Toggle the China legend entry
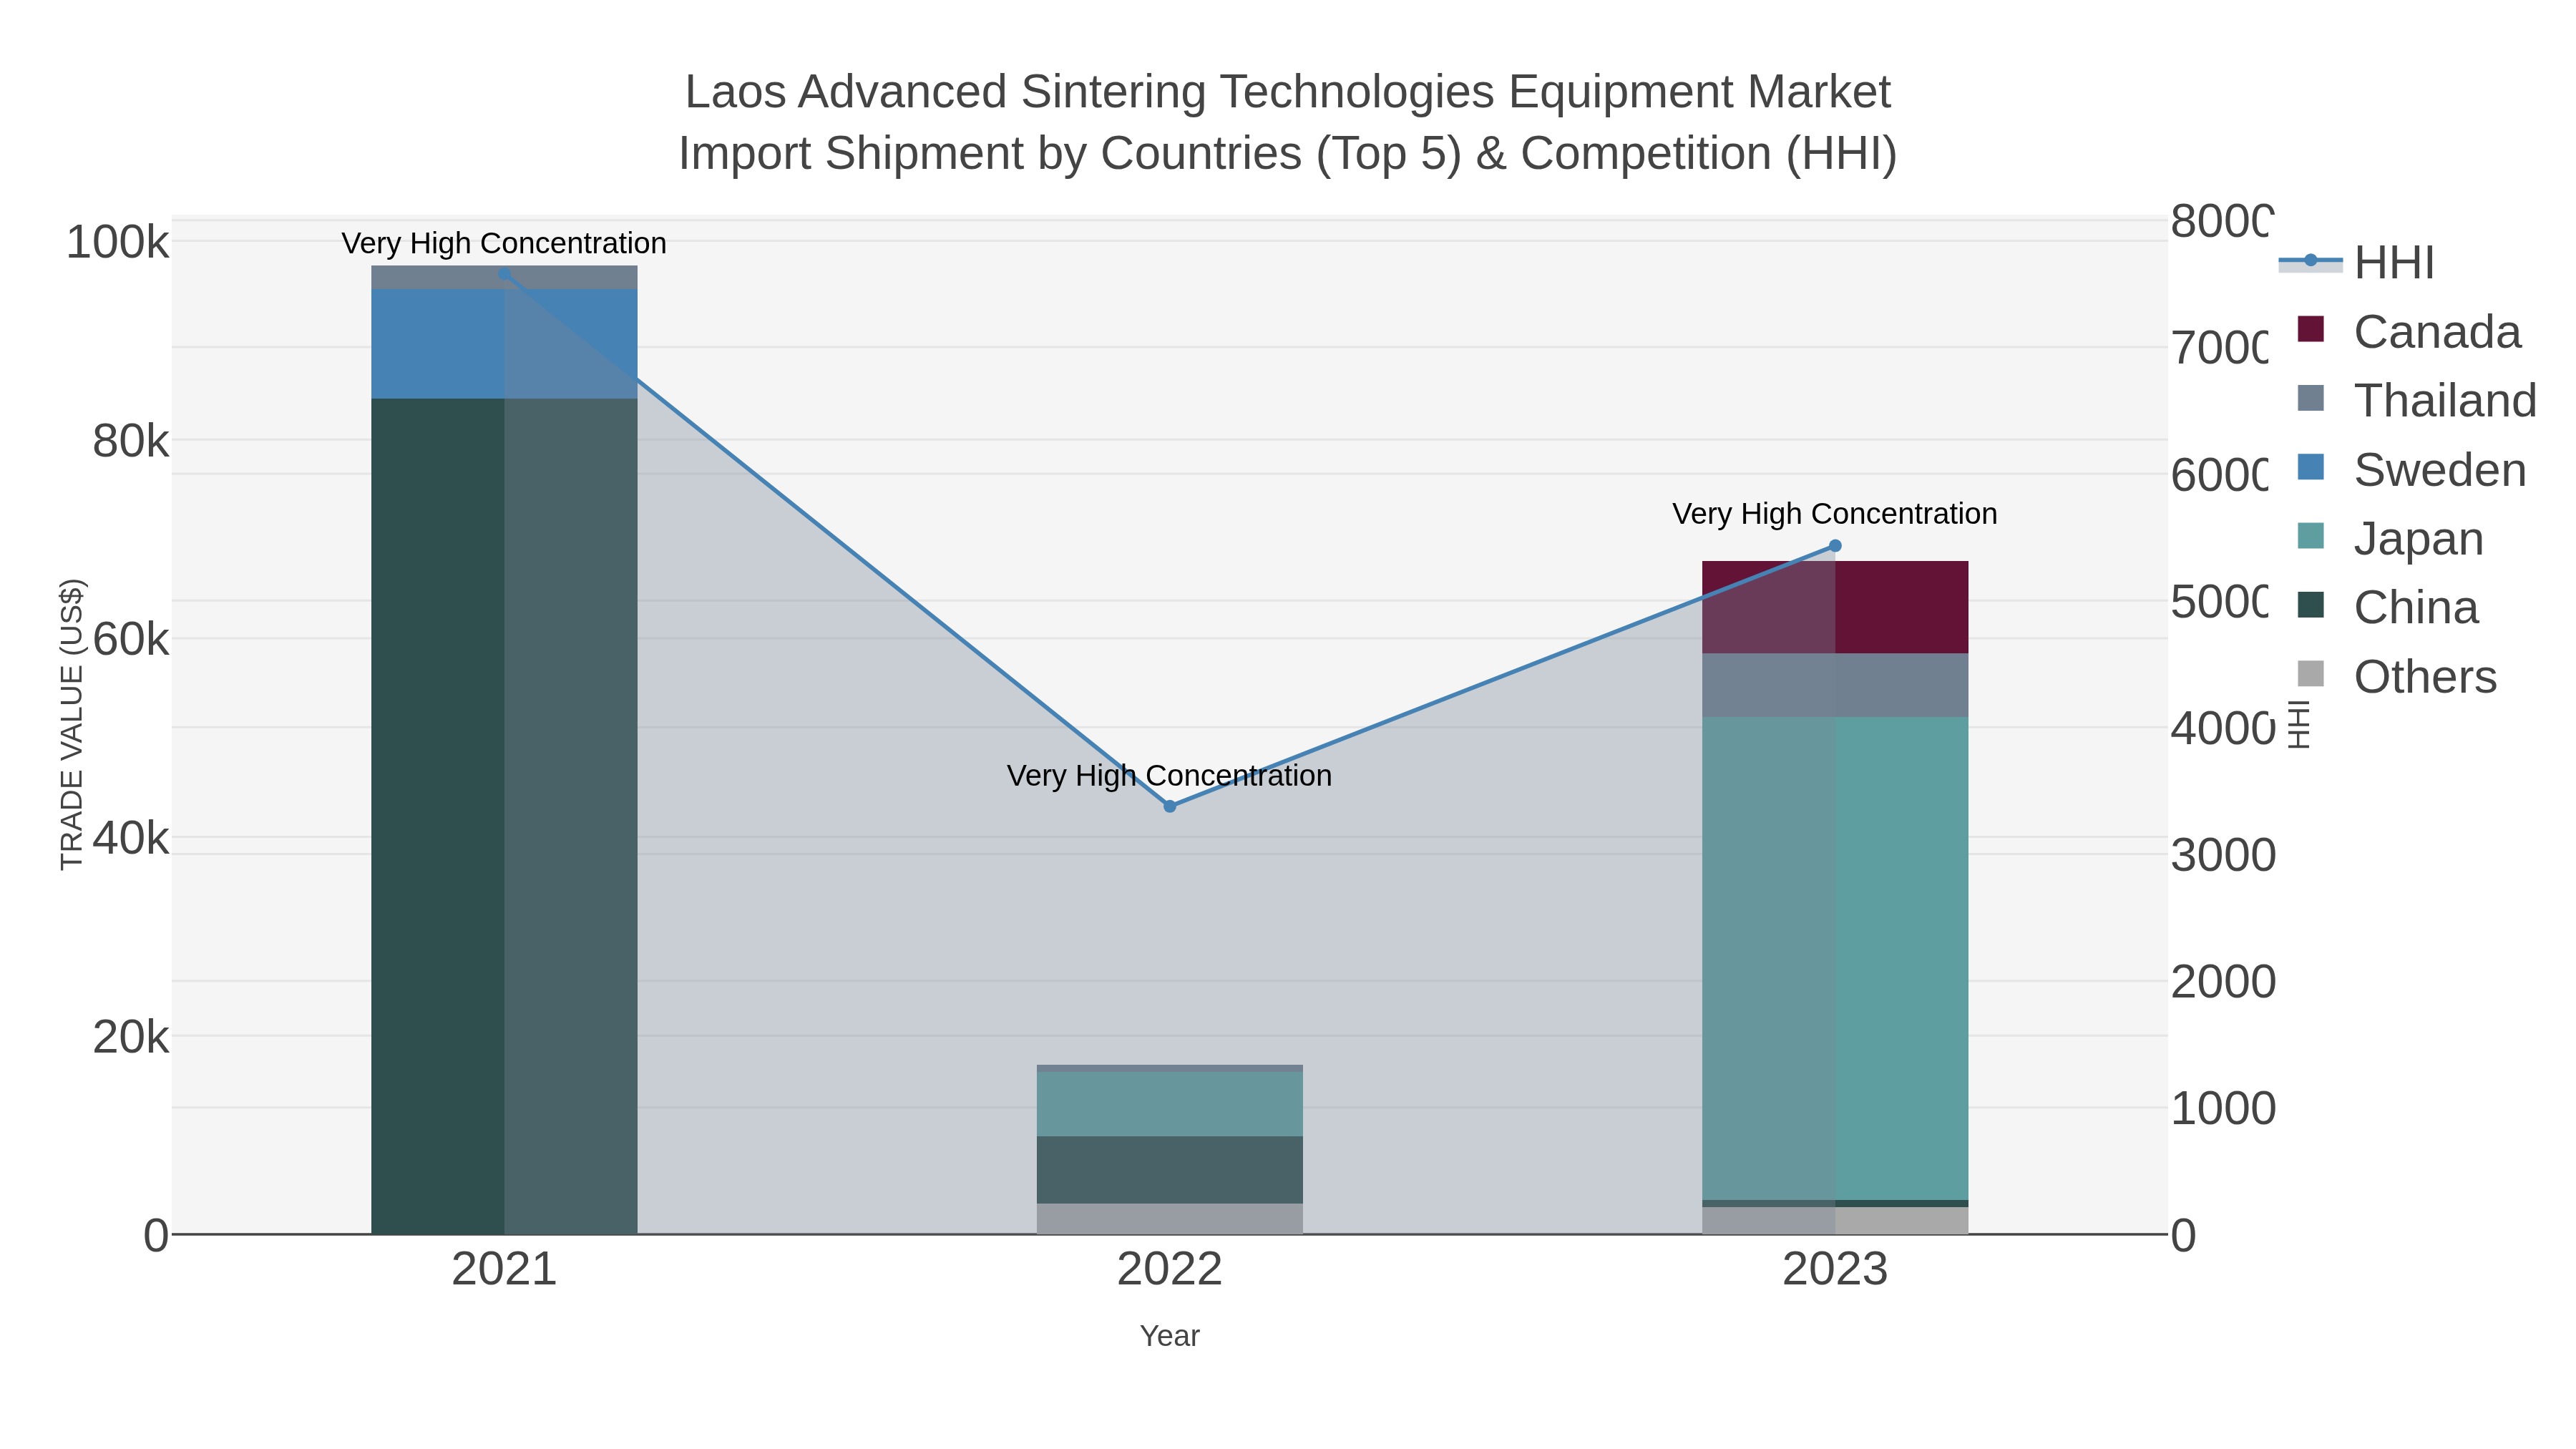Viewport: 2576px width, 1449px height. pyautogui.click(x=2388, y=608)
